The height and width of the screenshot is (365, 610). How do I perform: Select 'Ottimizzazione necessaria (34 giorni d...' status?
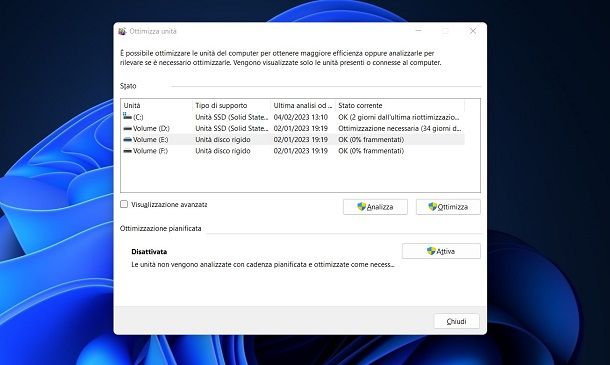click(400, 128)
